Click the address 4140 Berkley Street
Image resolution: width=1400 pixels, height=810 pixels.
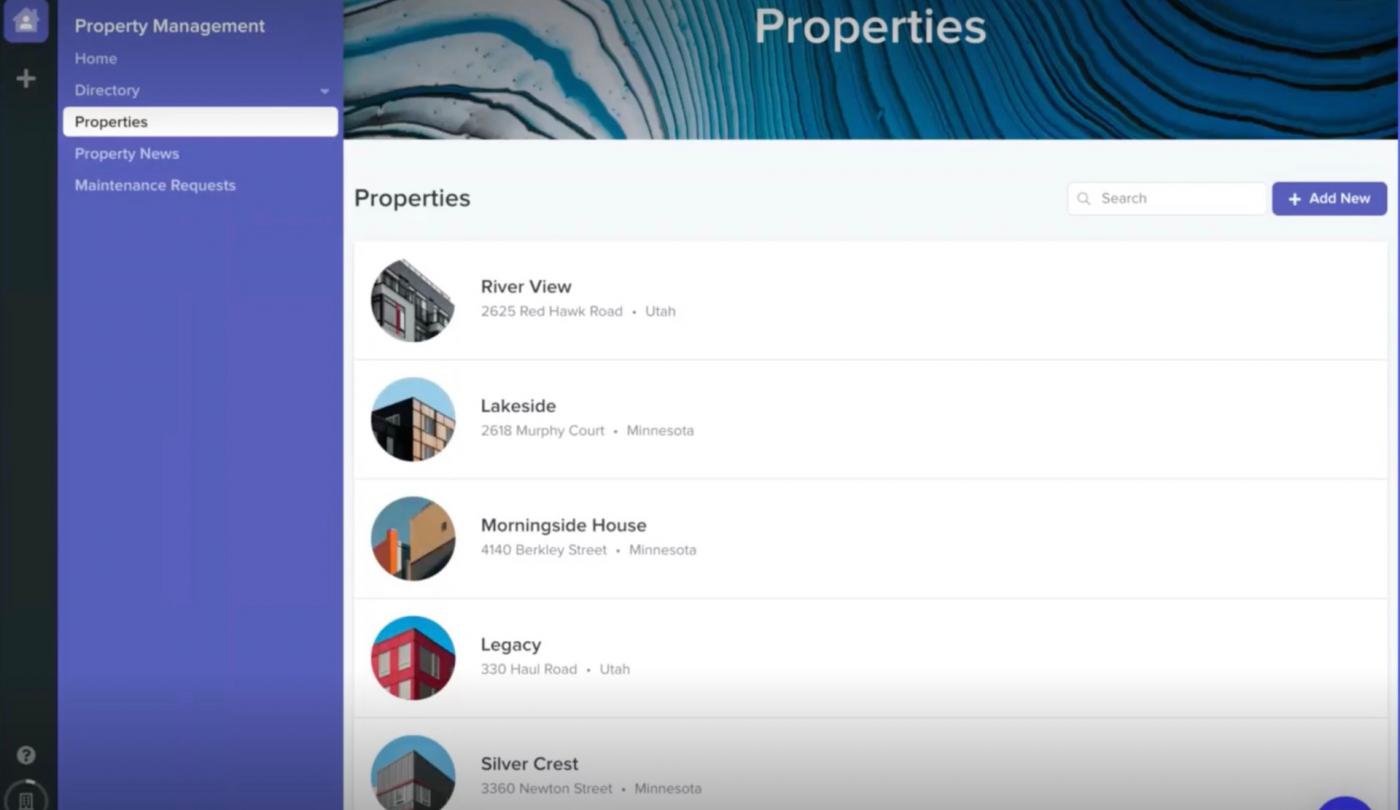click(x=544, y=550)
